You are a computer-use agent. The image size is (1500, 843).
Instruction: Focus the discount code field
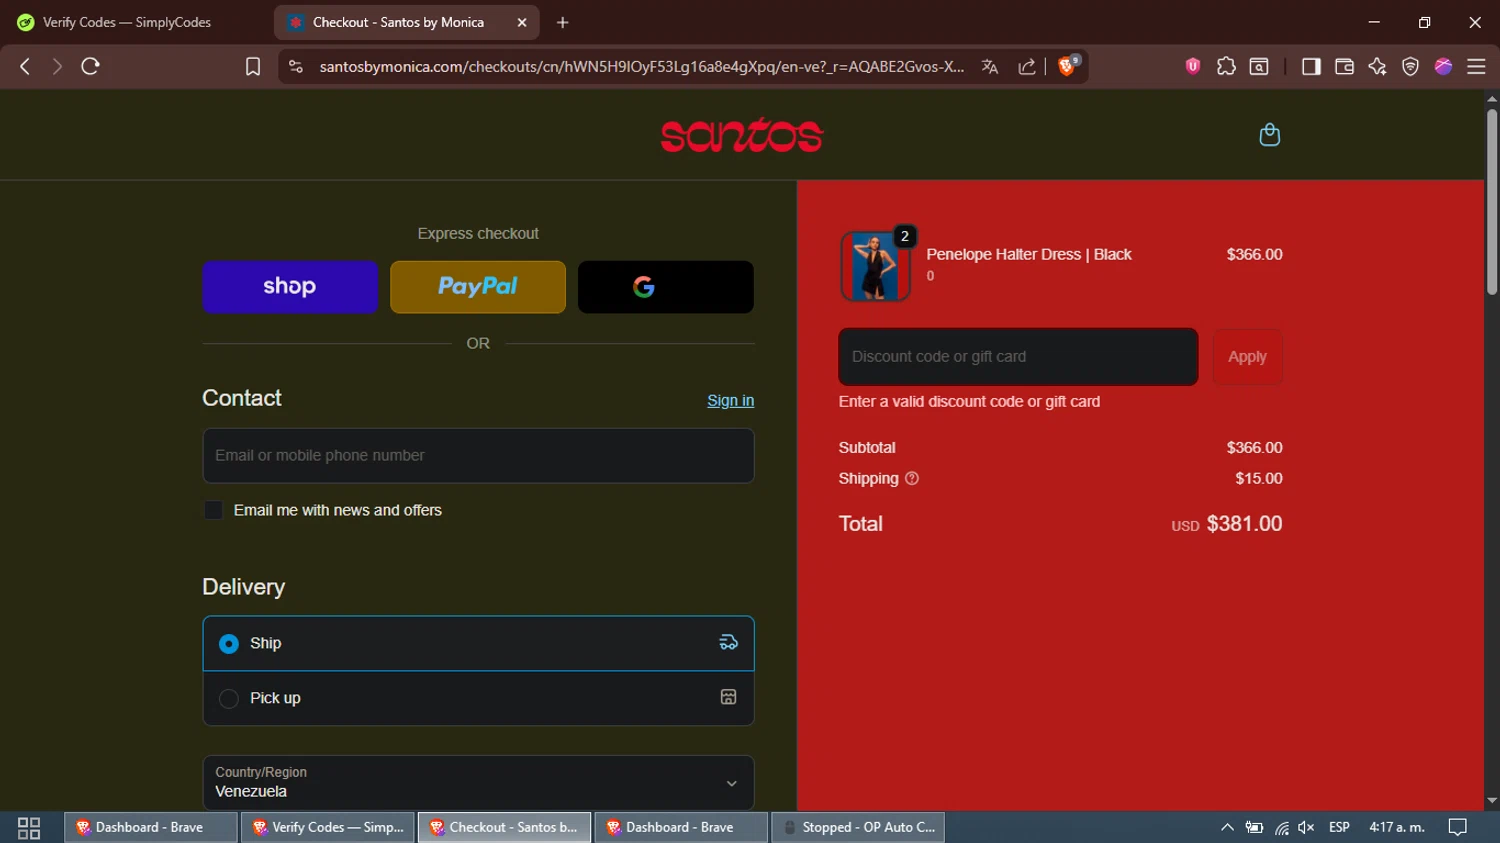1018,357
